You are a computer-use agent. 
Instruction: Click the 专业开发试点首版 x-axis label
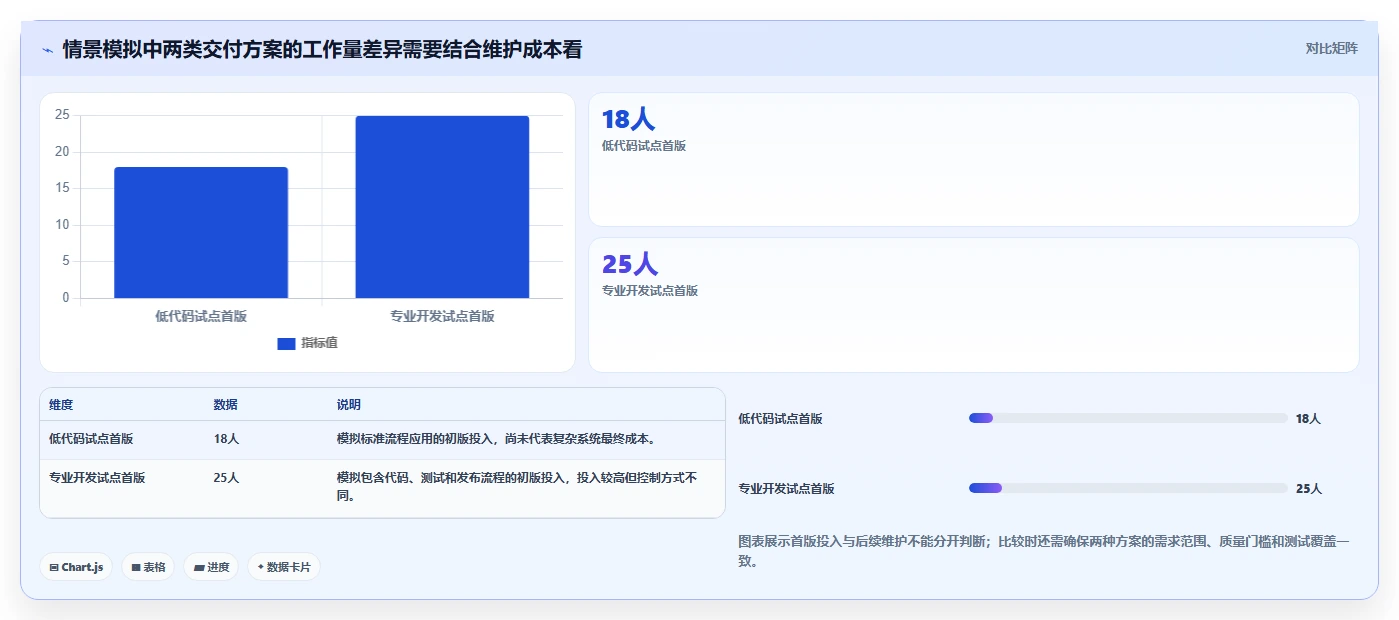pos(442,316)
